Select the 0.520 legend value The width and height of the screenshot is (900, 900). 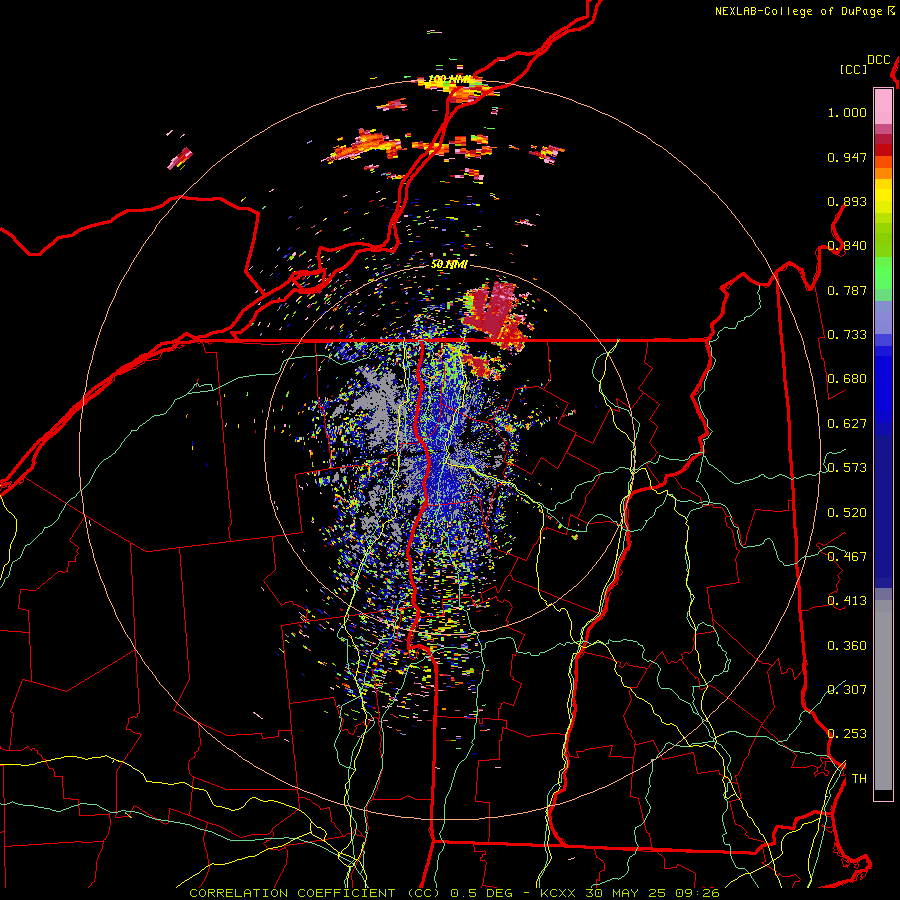pyautogui.click(x=847, y=513)
